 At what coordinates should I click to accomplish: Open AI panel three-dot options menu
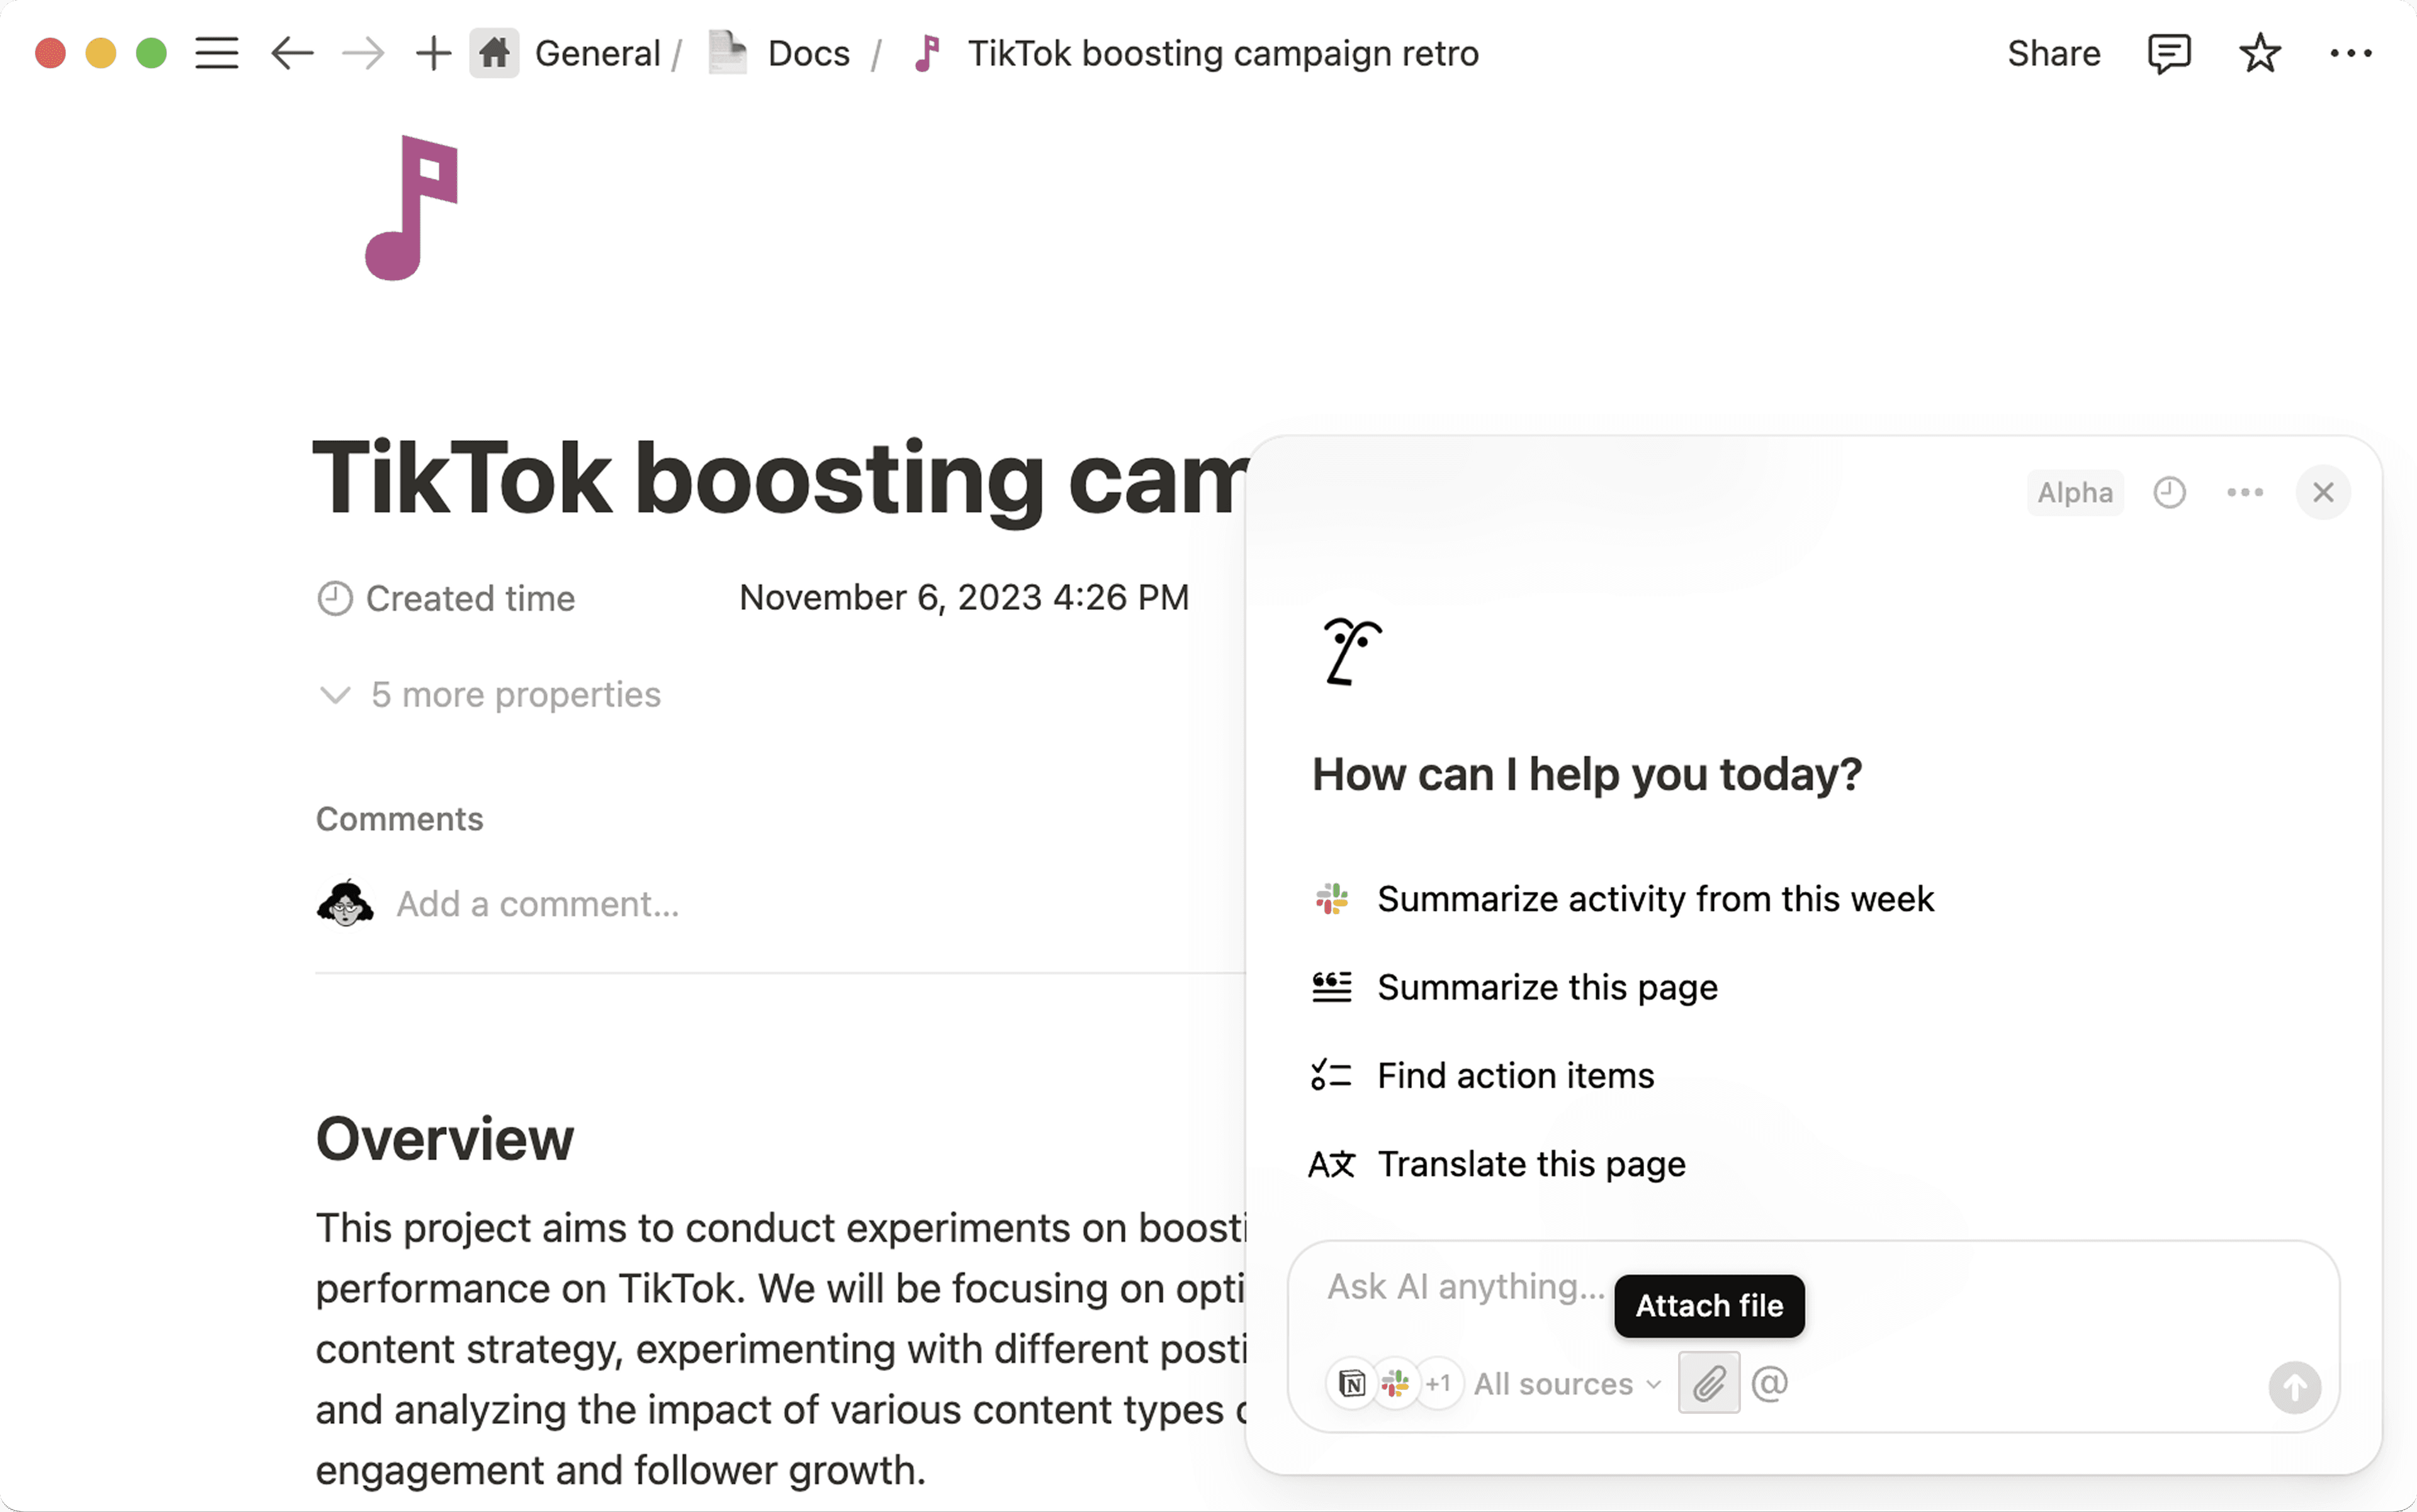click(x=2245, y=492)
